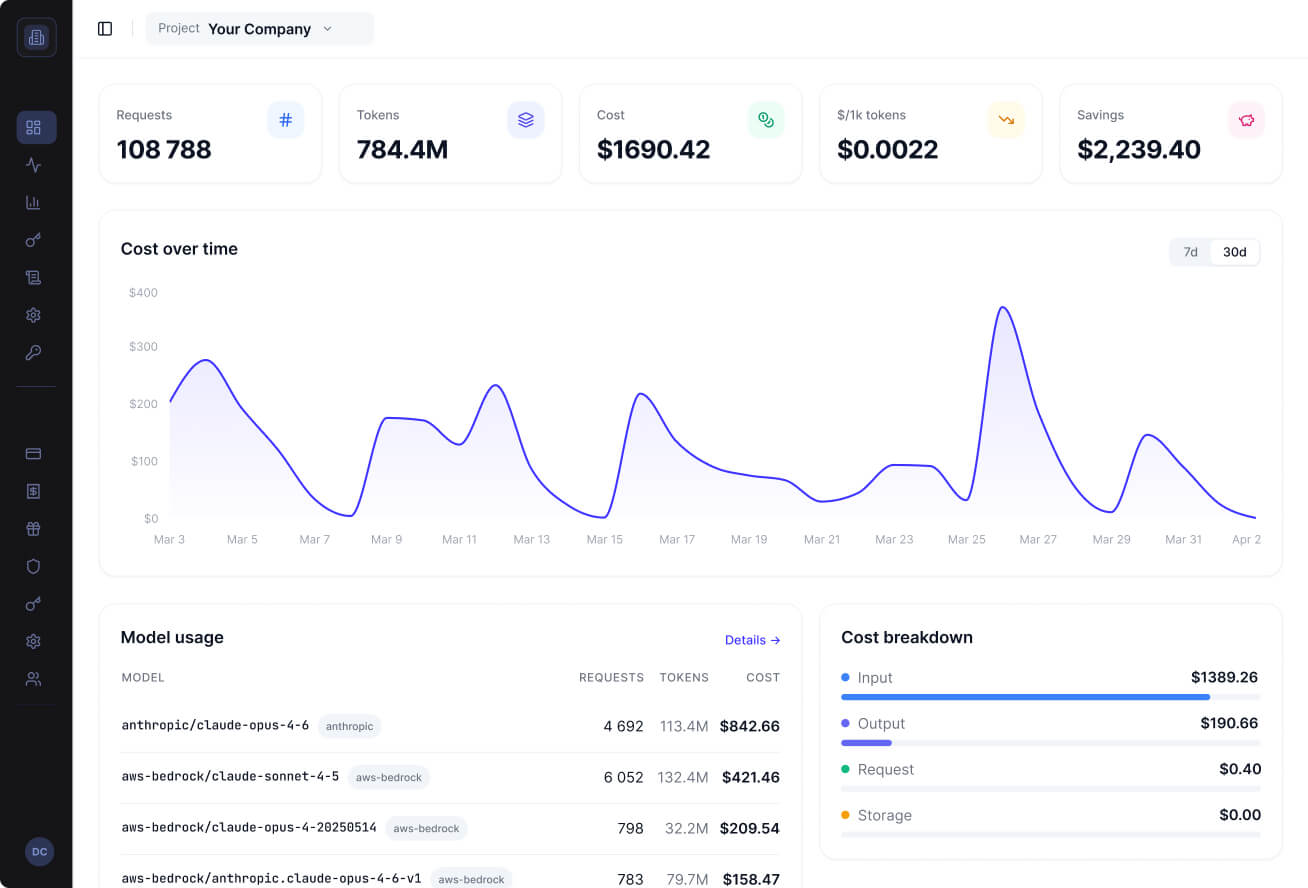Open the shield security sidebar icon

(x=33, y=566)
